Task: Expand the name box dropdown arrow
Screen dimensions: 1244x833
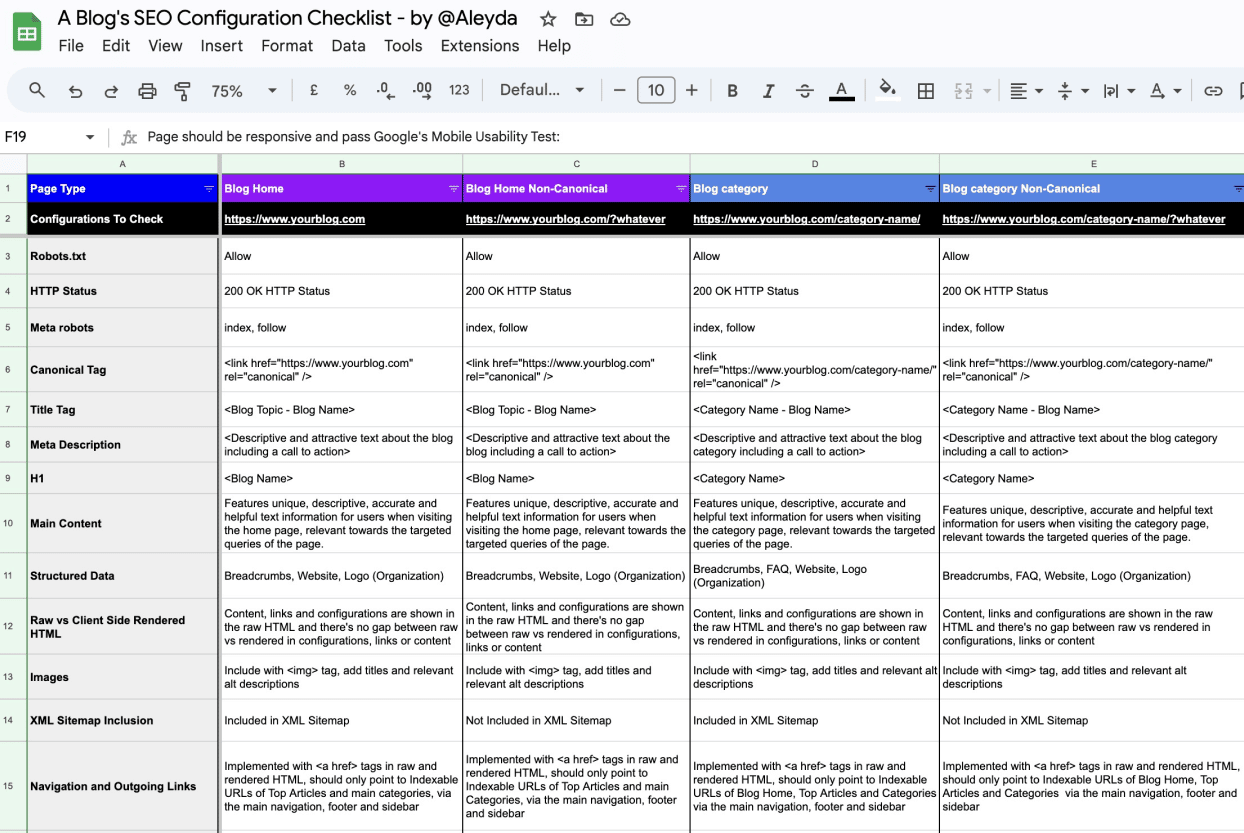Action: [90, 137]
